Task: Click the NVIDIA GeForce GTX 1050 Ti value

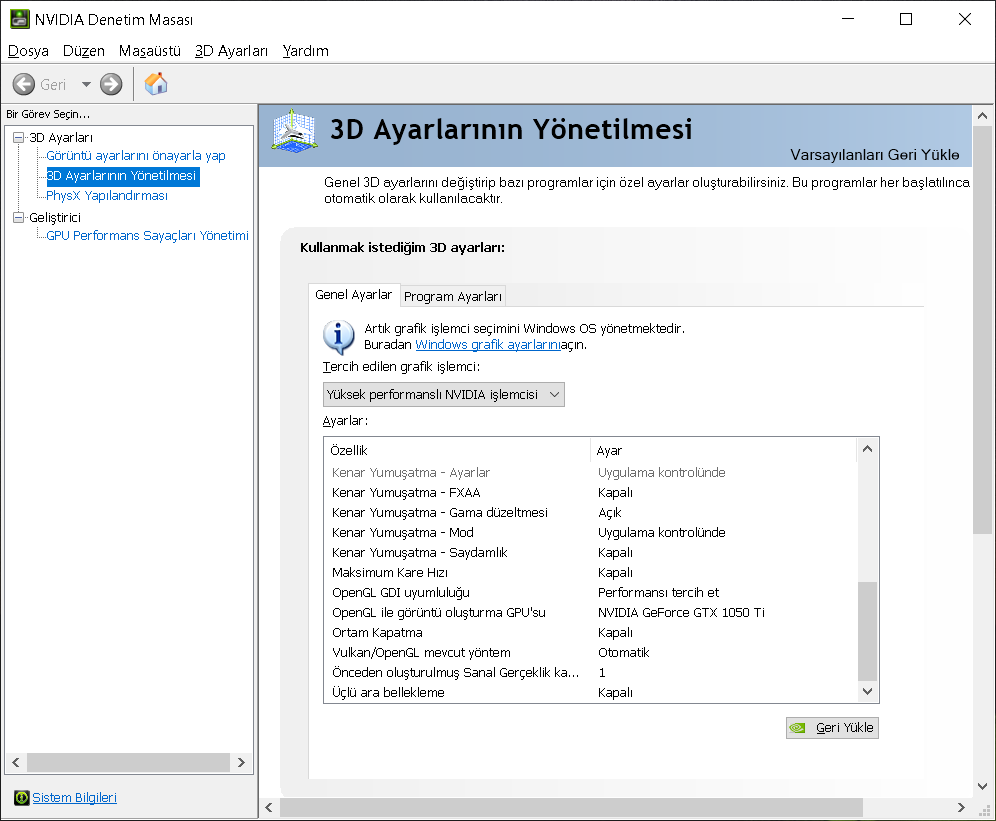Action: coord(681,613)
